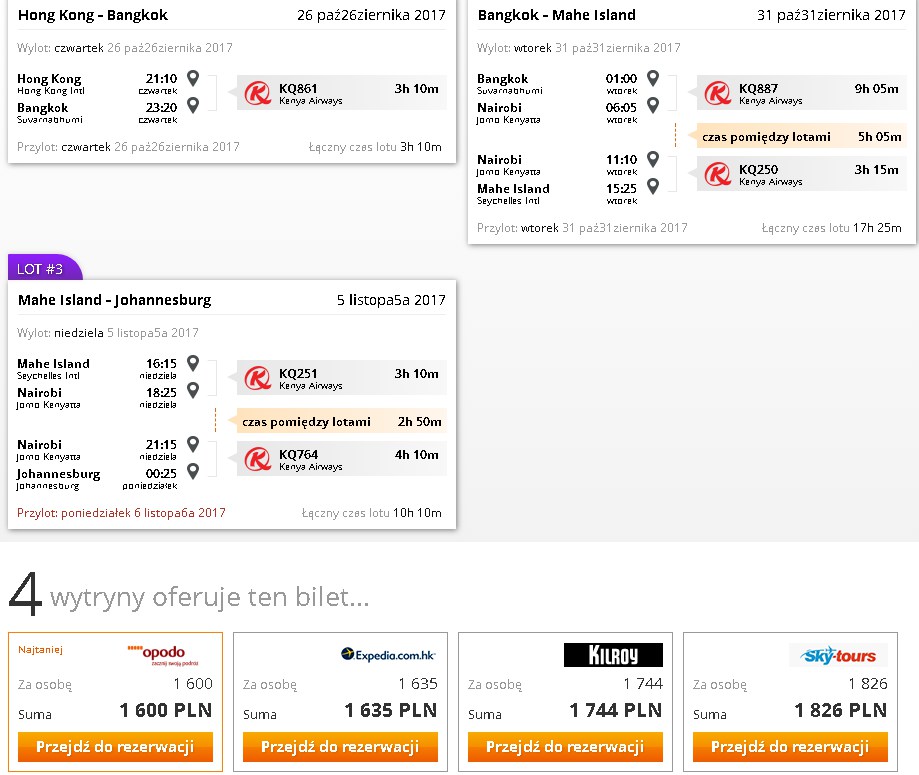Click the Sky-tours logo

[839, 655]
